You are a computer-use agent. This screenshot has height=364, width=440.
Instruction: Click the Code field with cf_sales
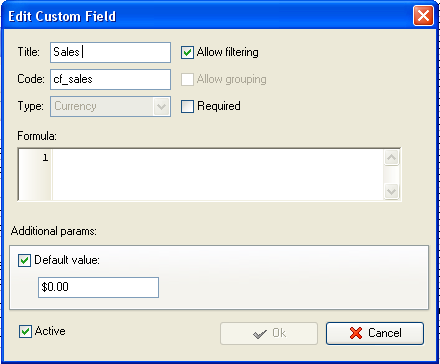point(110,79)
